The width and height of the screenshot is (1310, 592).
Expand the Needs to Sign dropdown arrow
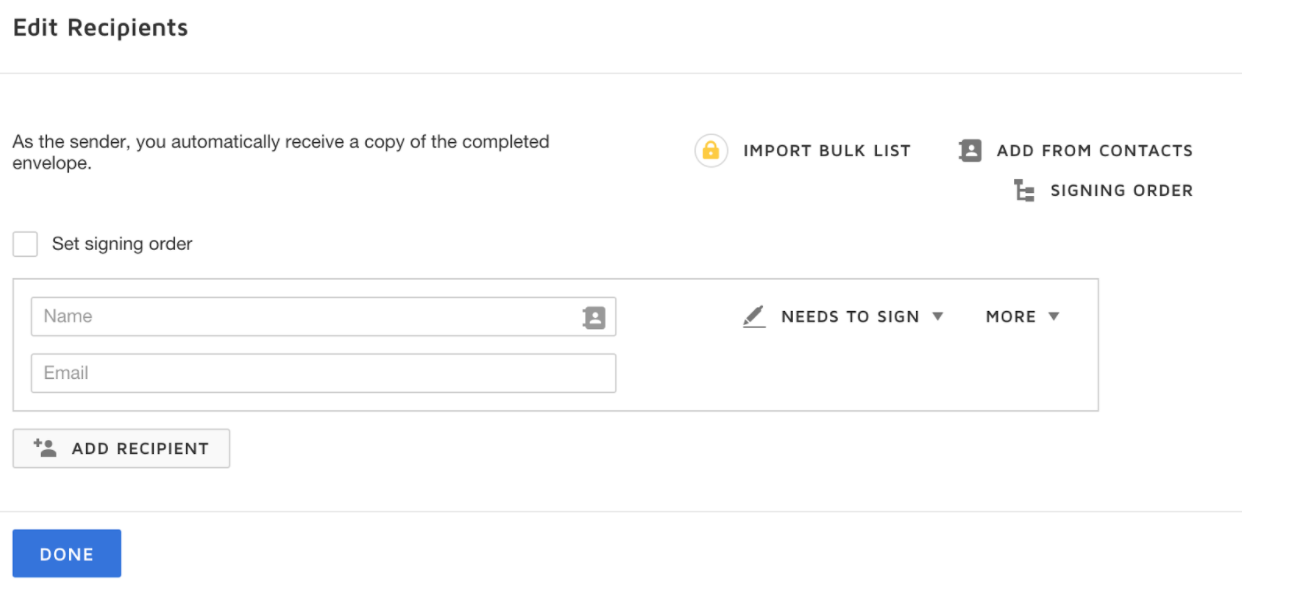pos(938,316)
